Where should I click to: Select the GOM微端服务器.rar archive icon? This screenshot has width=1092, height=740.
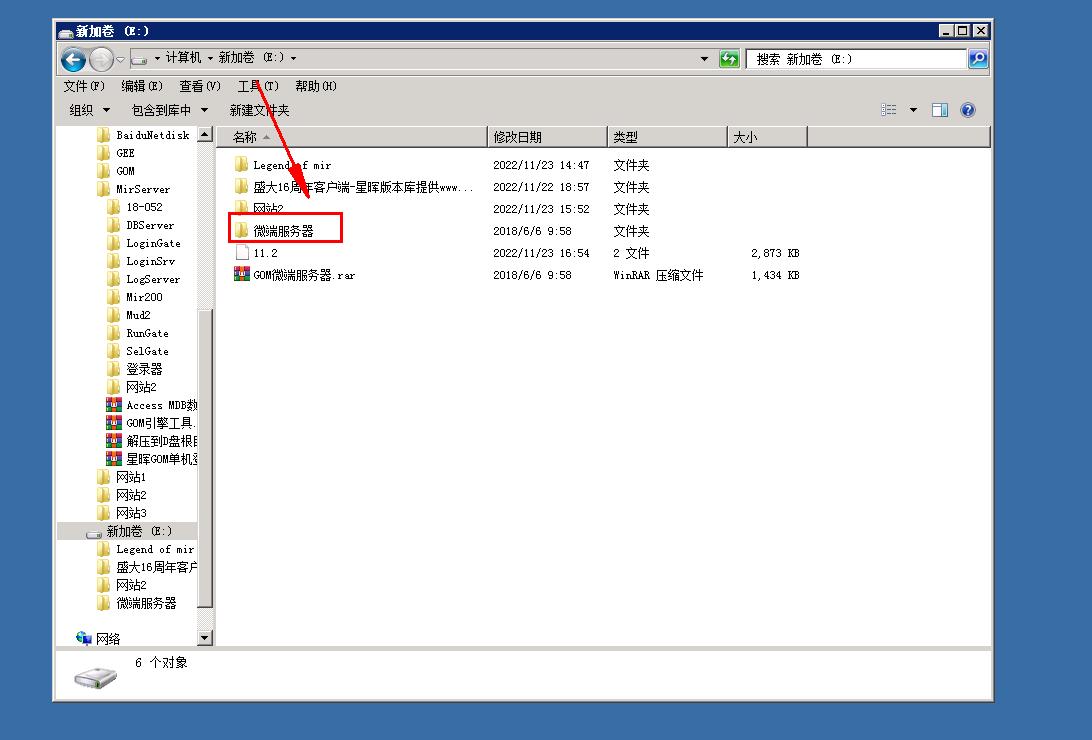(x=242, y=274)
